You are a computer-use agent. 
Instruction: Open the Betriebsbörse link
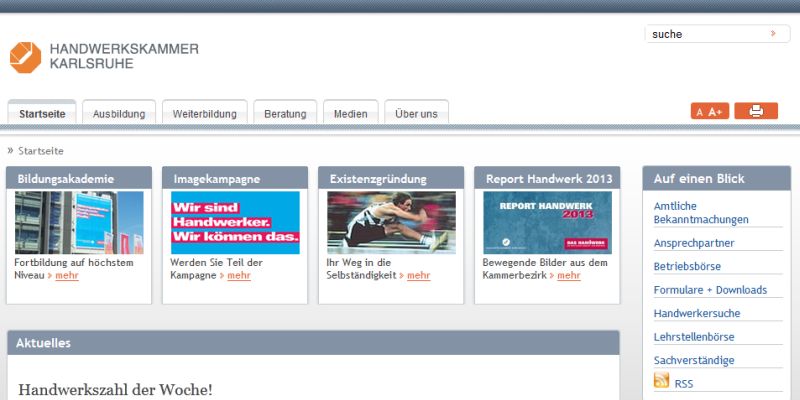687,266
